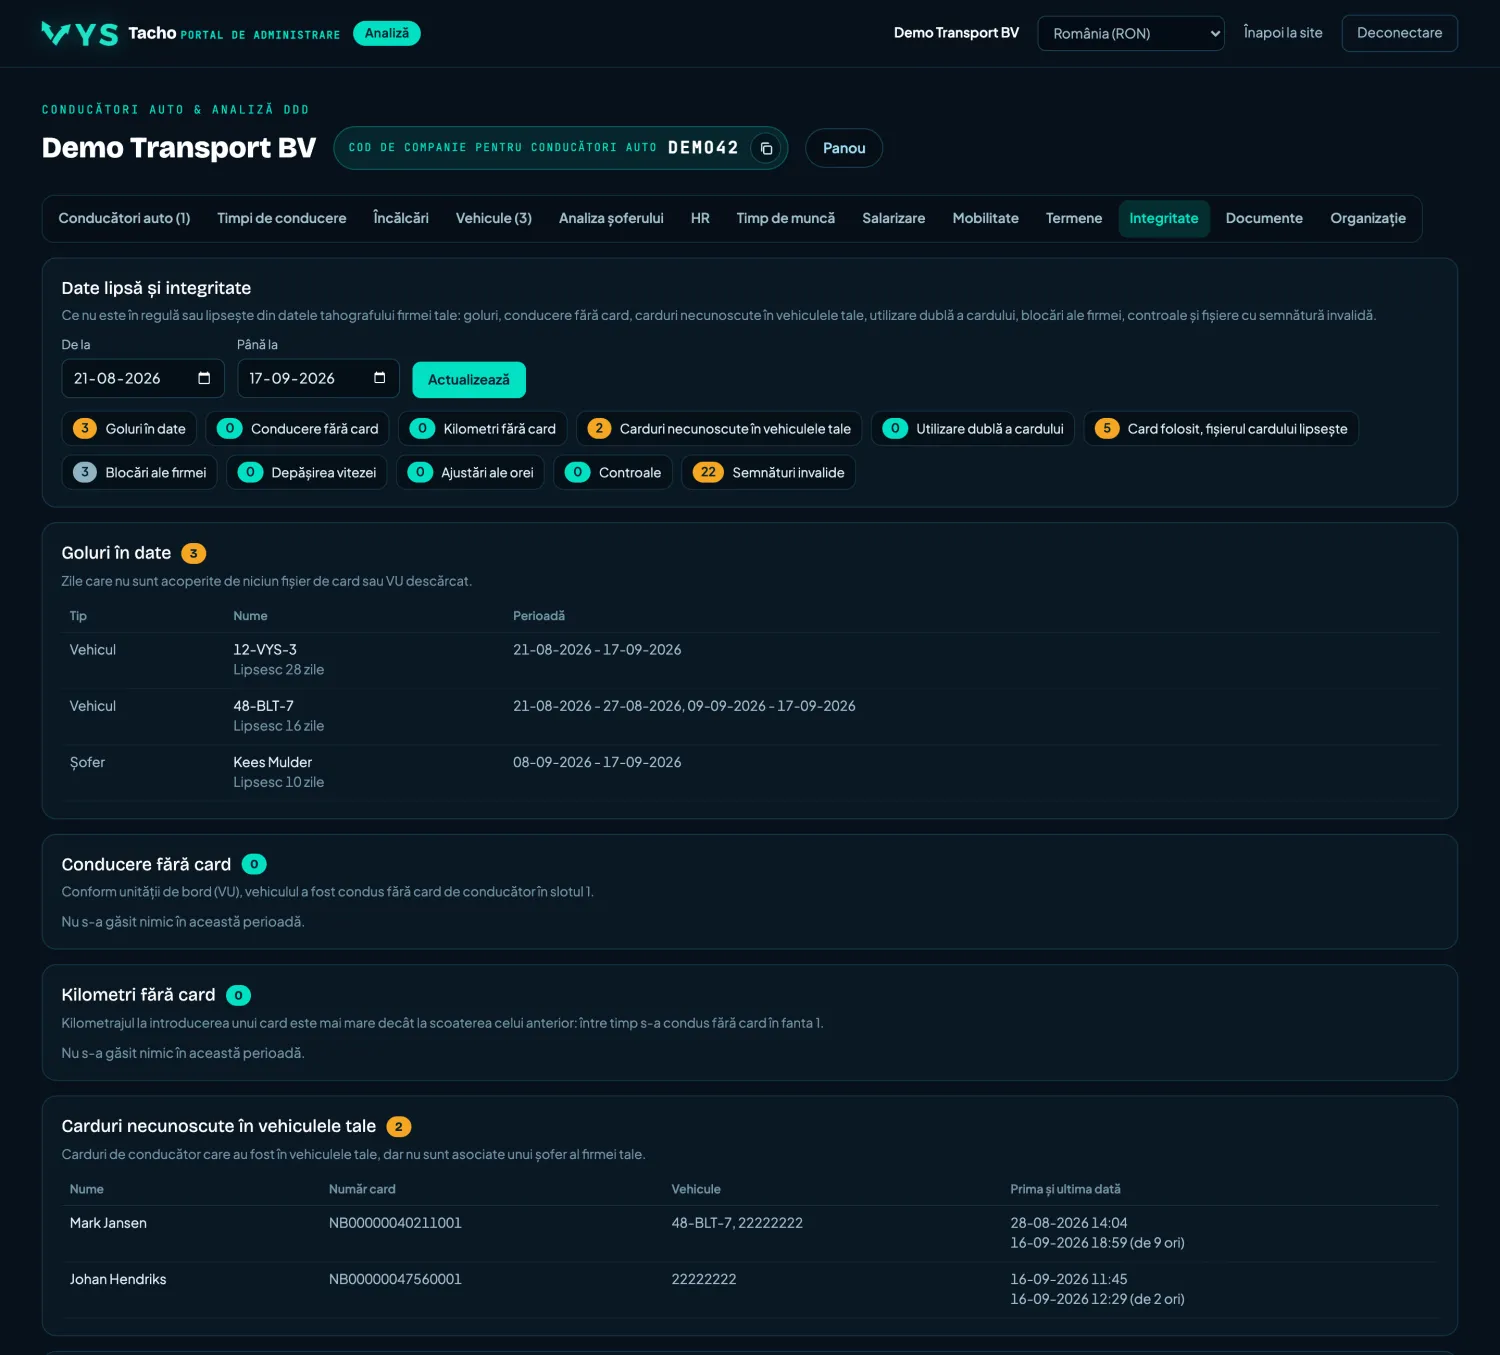Click the 'Semnături invalide' chip
The width and height of the screenshot is (1500, 1355).
768,473
